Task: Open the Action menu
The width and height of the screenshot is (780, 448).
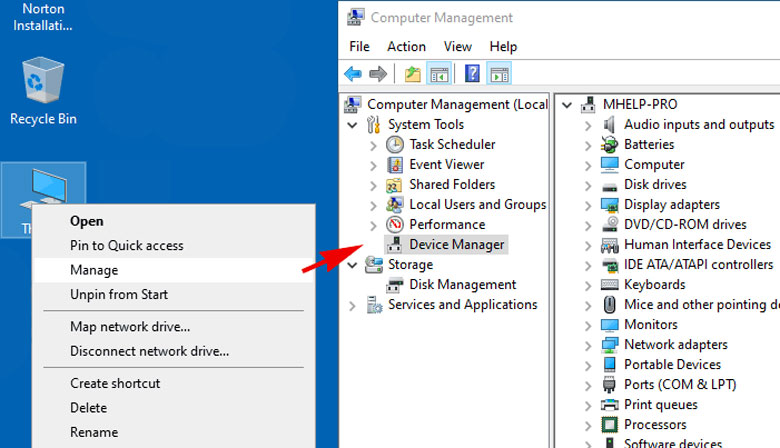Action: pyautogui.click(x=406, y=46)
